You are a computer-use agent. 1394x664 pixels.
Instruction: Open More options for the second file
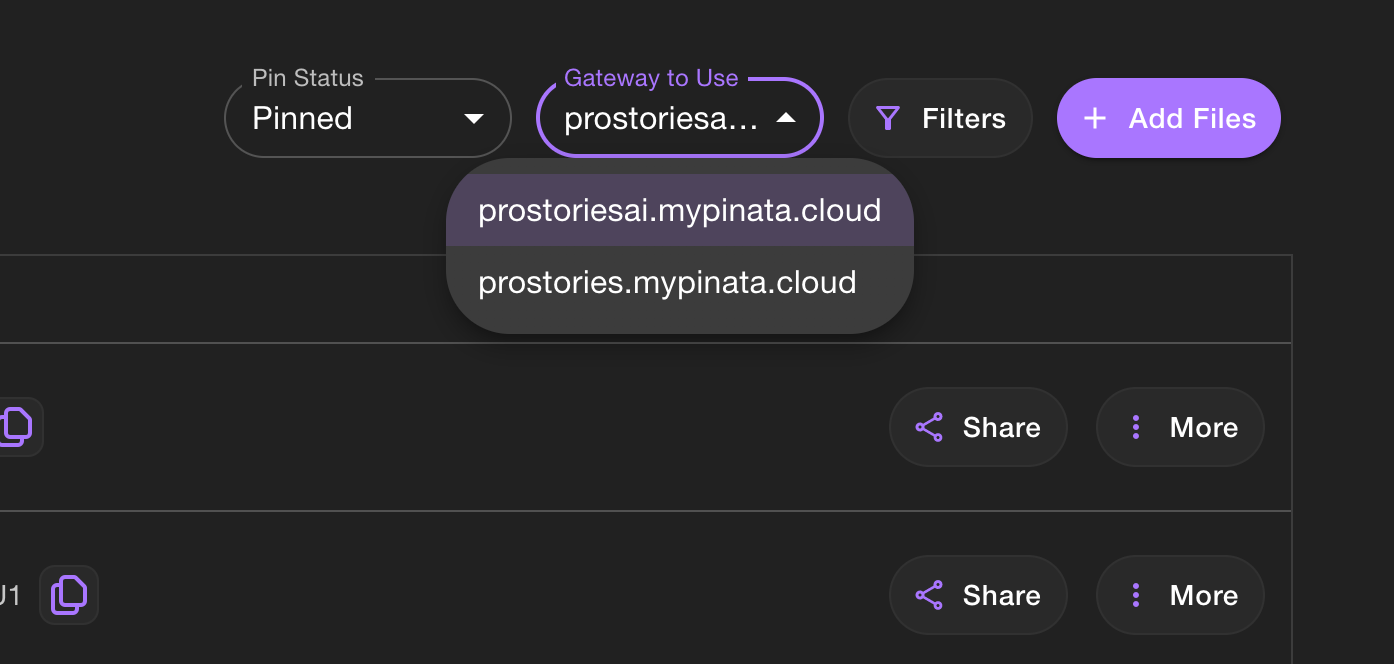coord(1180,595)
